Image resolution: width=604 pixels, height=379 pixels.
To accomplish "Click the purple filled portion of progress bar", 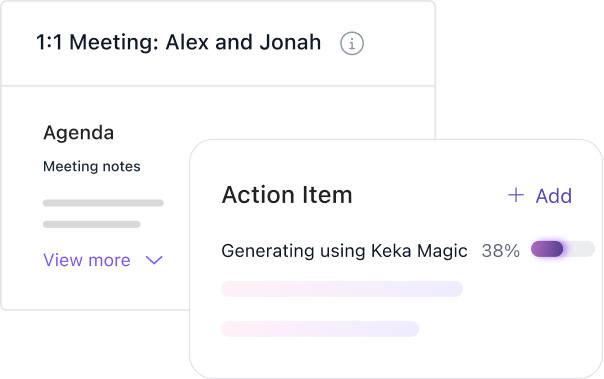I will (547, 249).
